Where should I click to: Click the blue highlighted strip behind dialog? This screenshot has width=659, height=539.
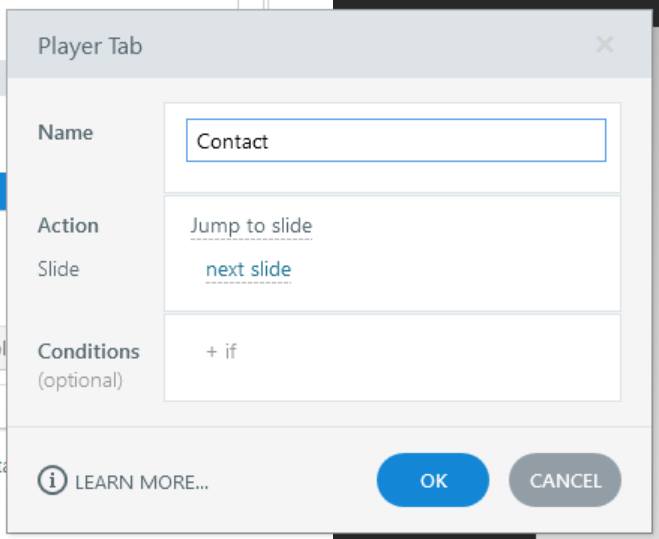click(3, 190)
